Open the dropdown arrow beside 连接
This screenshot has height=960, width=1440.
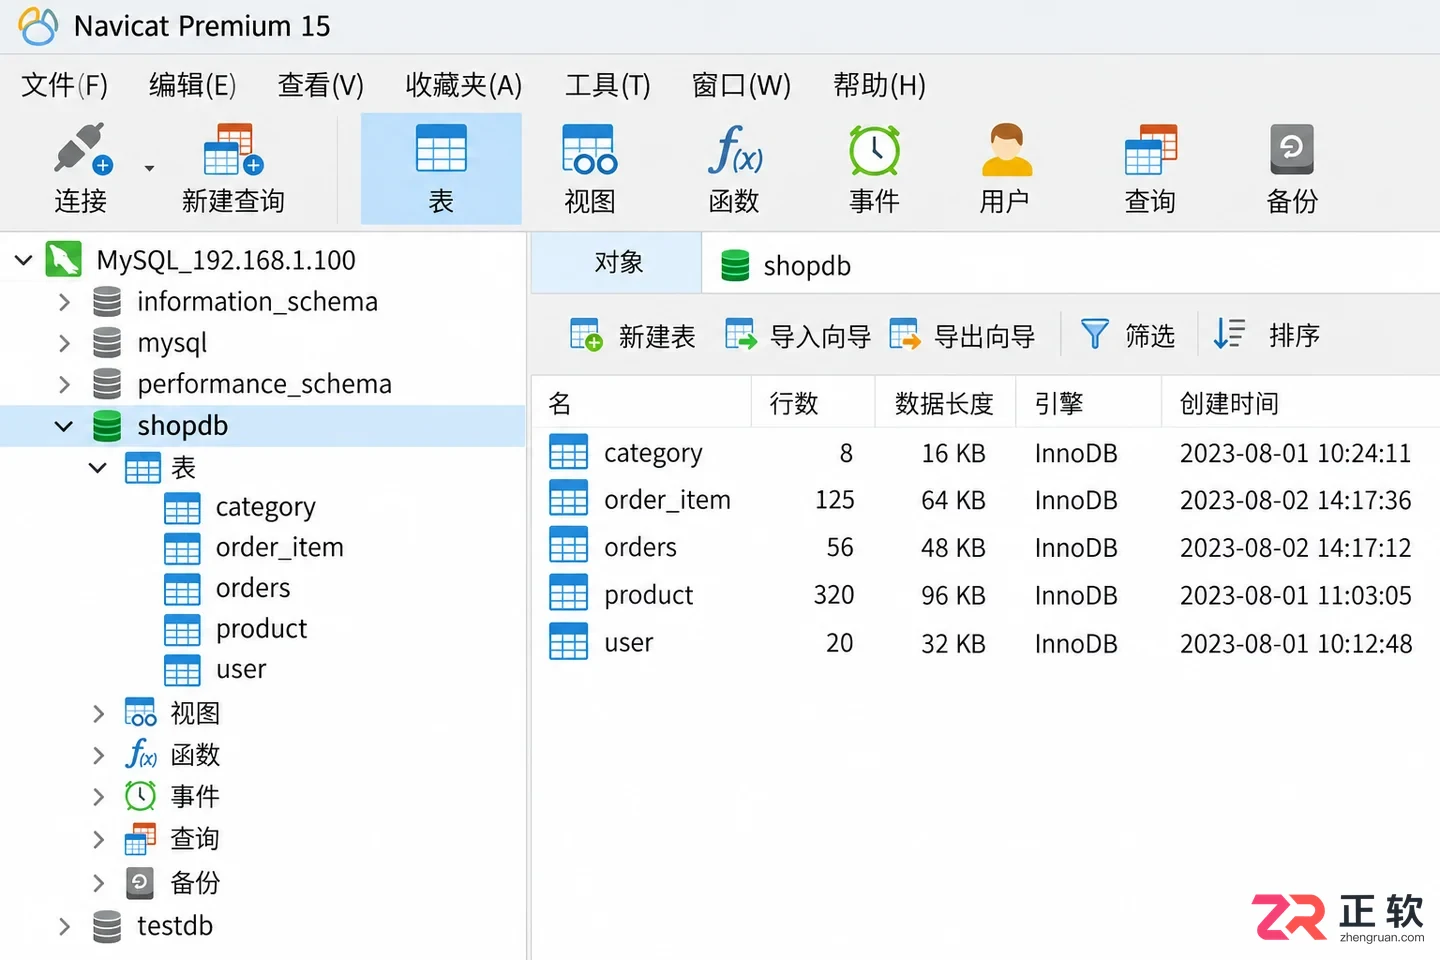point(149,168)
